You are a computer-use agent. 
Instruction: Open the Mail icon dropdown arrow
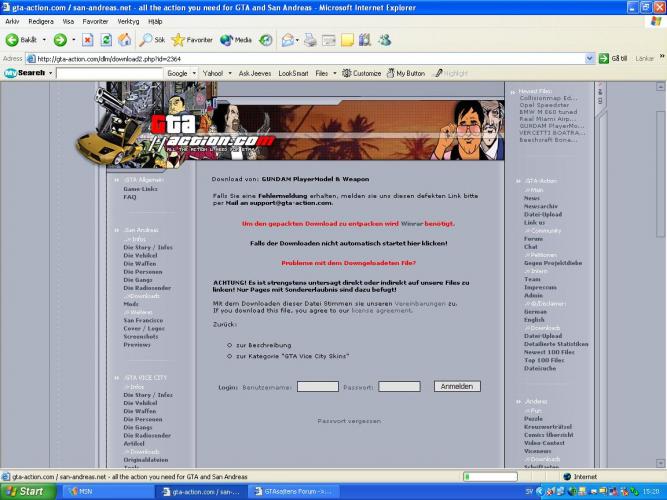tap(297, 40)
